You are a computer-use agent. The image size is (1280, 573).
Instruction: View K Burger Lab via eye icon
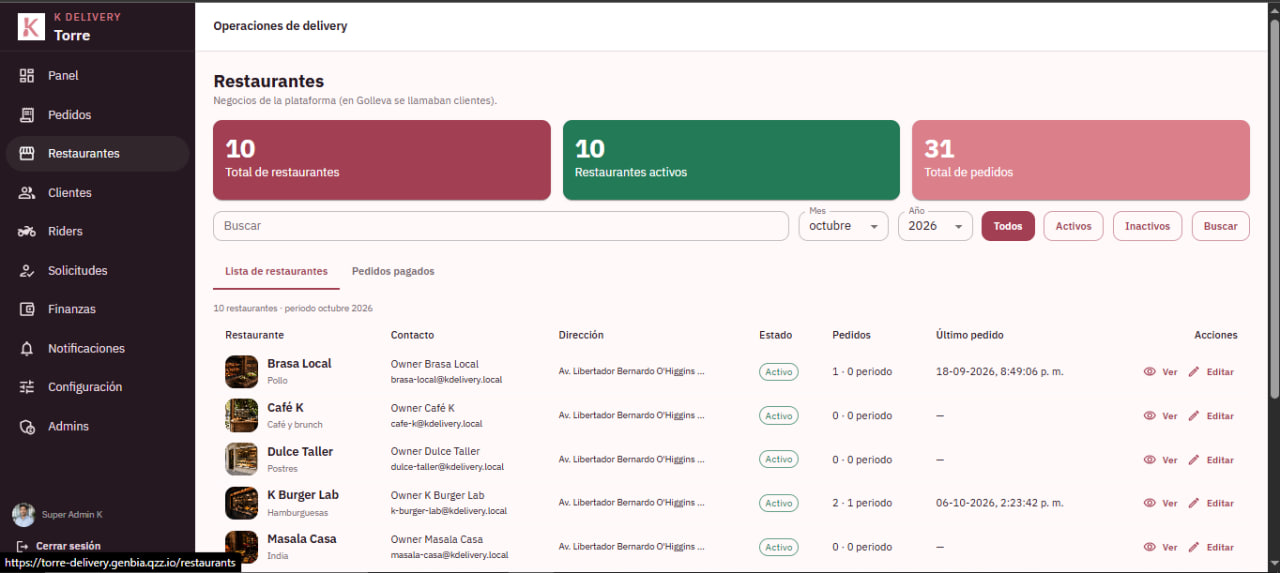[x=1150, y=503]
